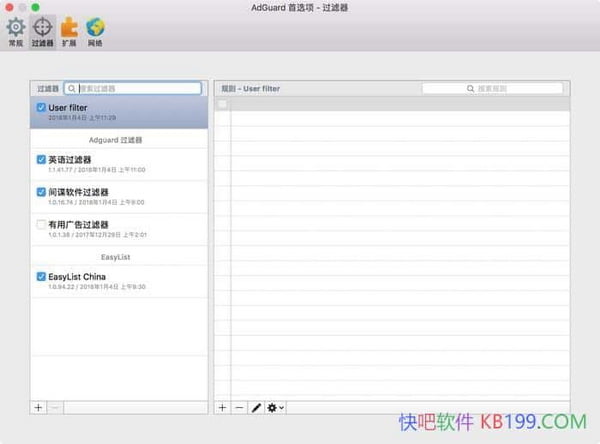Disable the 英语过滤器 checkbox
600x444 pixels.
tap(41, 159)
